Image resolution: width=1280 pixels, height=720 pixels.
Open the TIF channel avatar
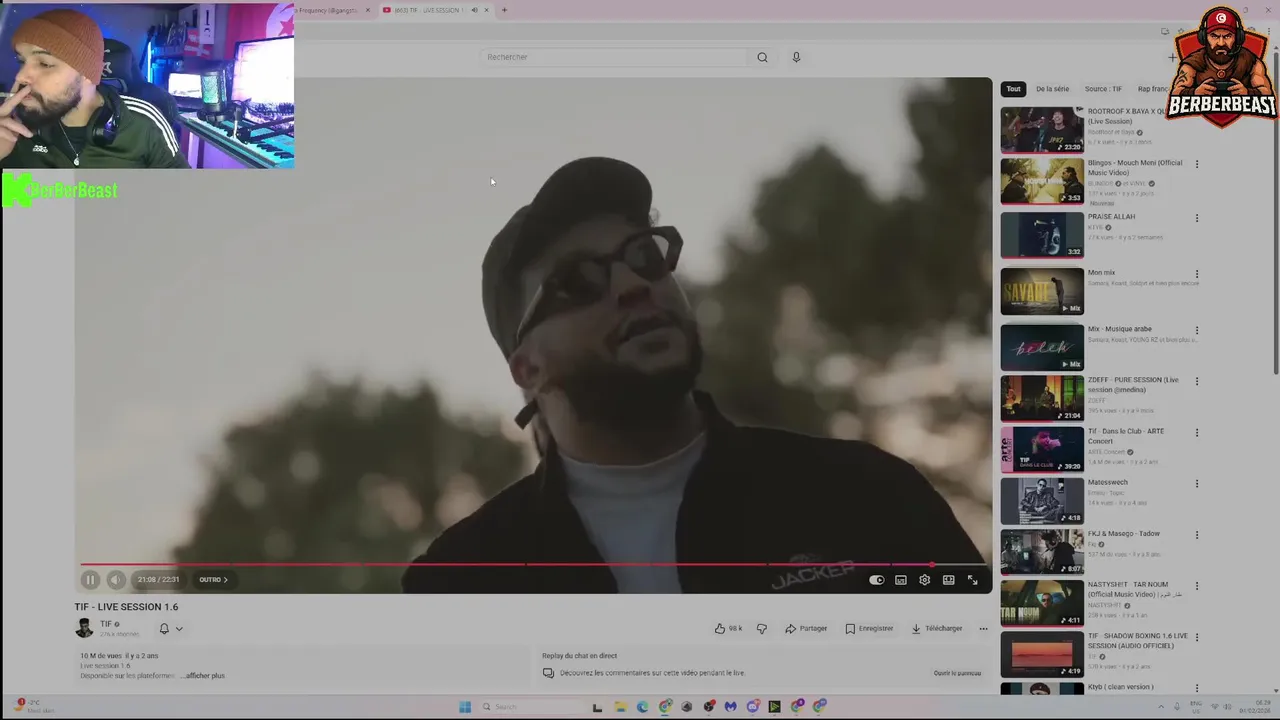pos(85,628)
